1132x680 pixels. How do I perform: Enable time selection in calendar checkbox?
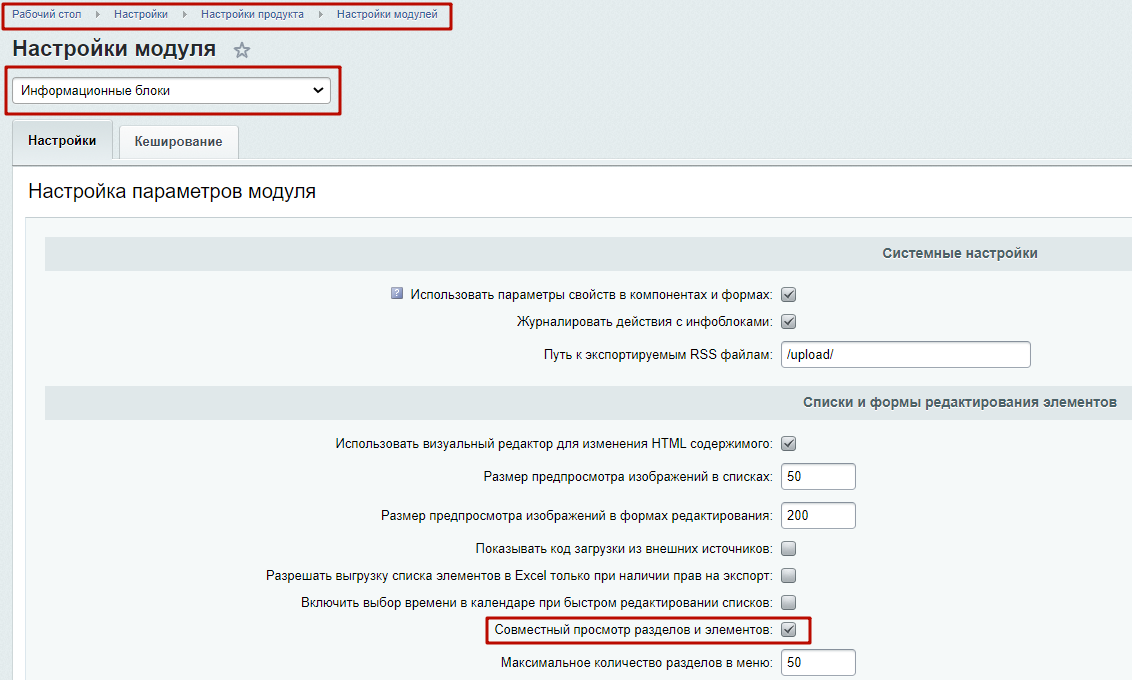788,603
